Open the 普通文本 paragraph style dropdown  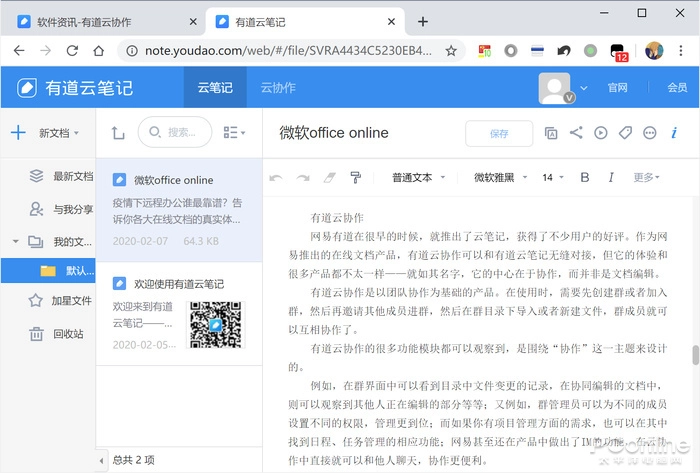pos(418,177)
